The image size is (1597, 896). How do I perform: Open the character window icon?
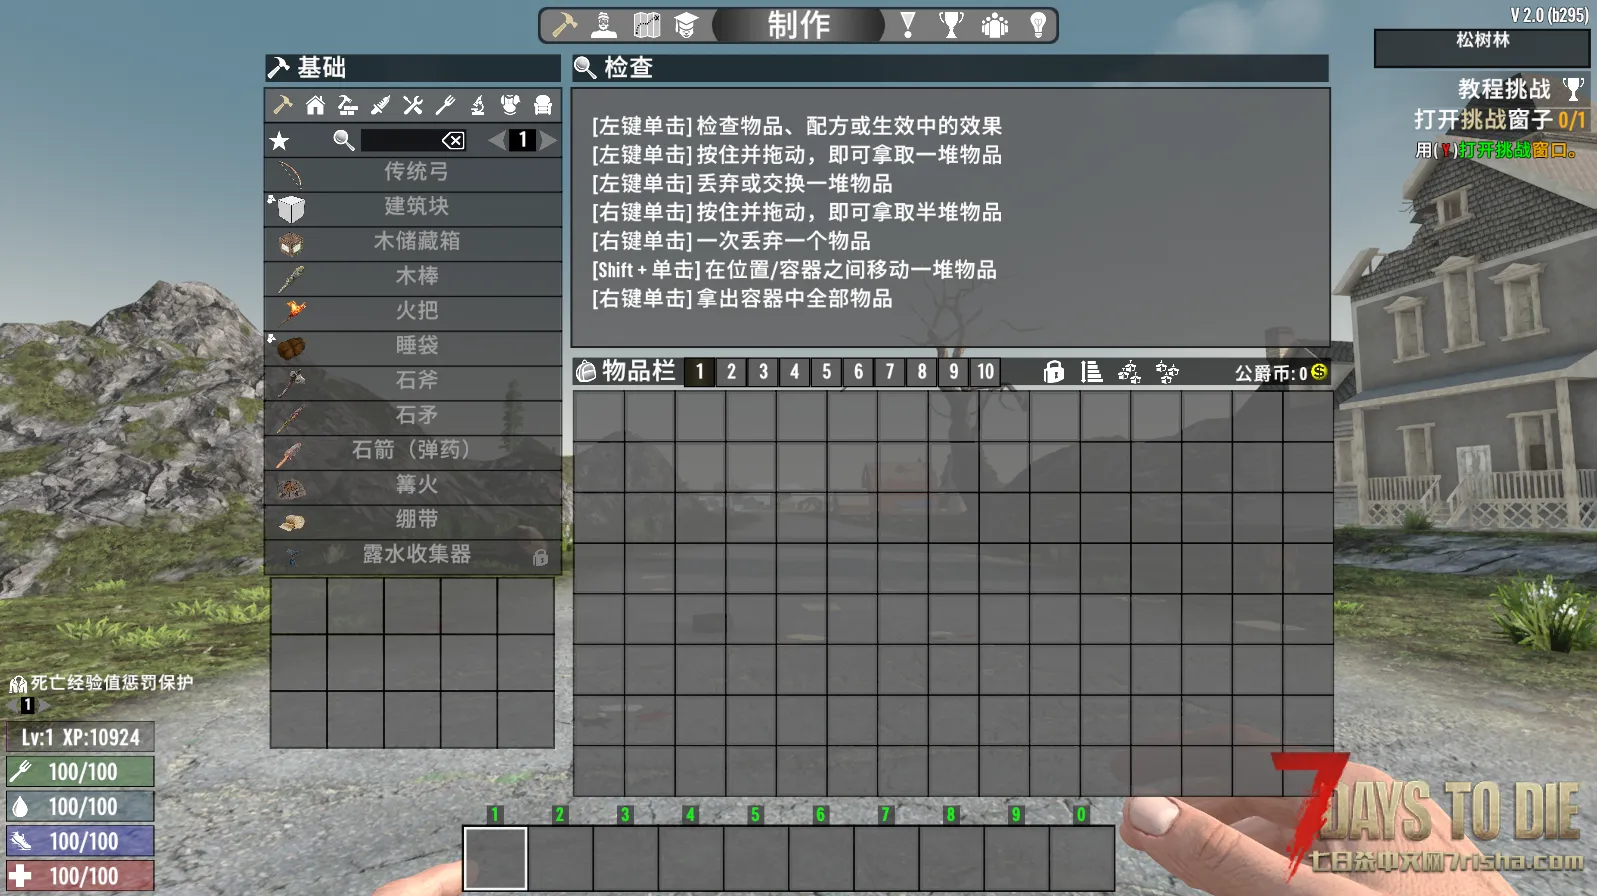point(604,25)
